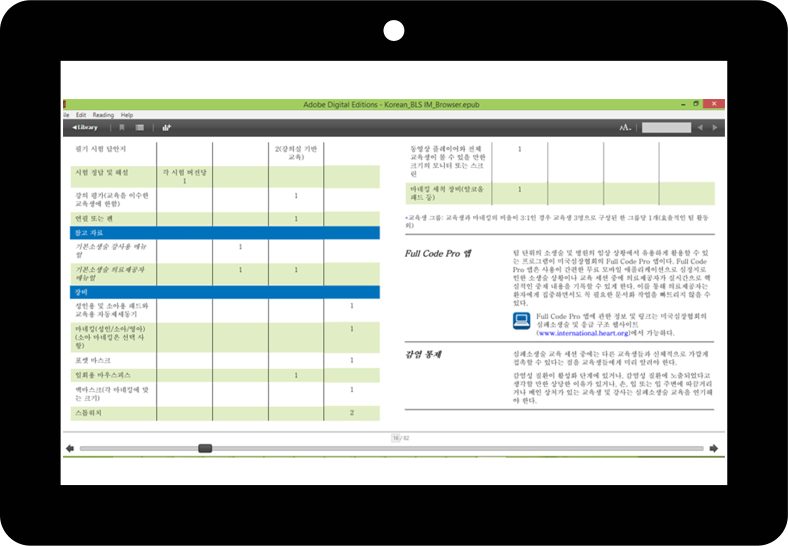The height and width of the screenshot is (546, 788).
Task: Turn to the next page with the right arrow
Action: tap(714, 448)
